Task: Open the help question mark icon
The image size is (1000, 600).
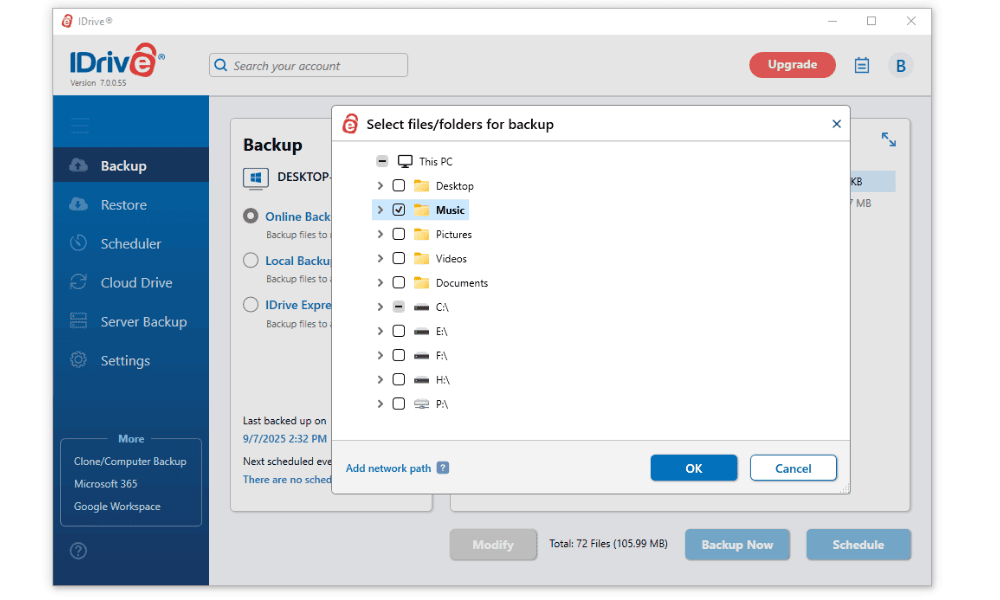Action: (x=77, y=550)
